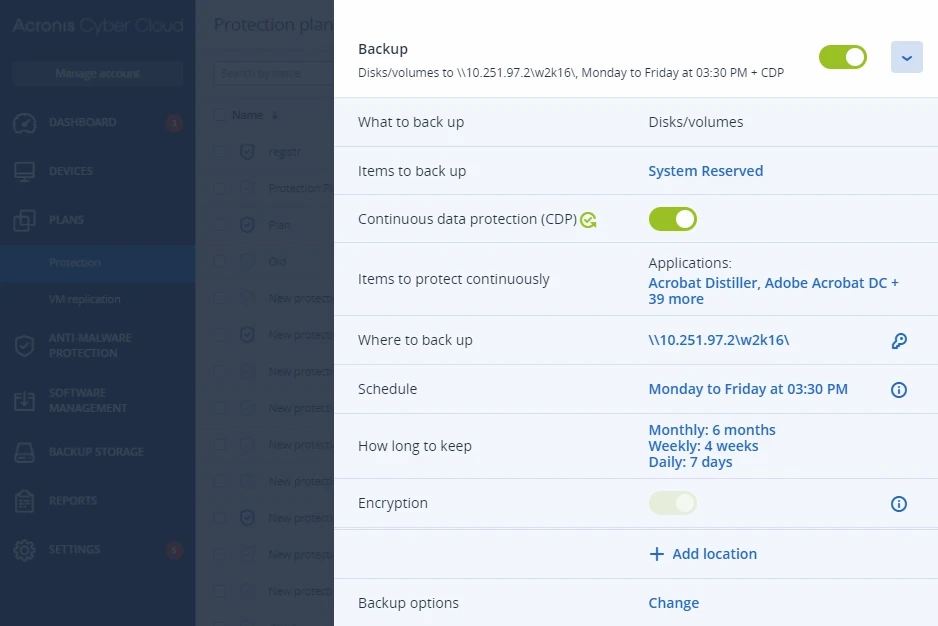Click the Encryption info icon
This screenshot has height=626, width=938.
899,504
